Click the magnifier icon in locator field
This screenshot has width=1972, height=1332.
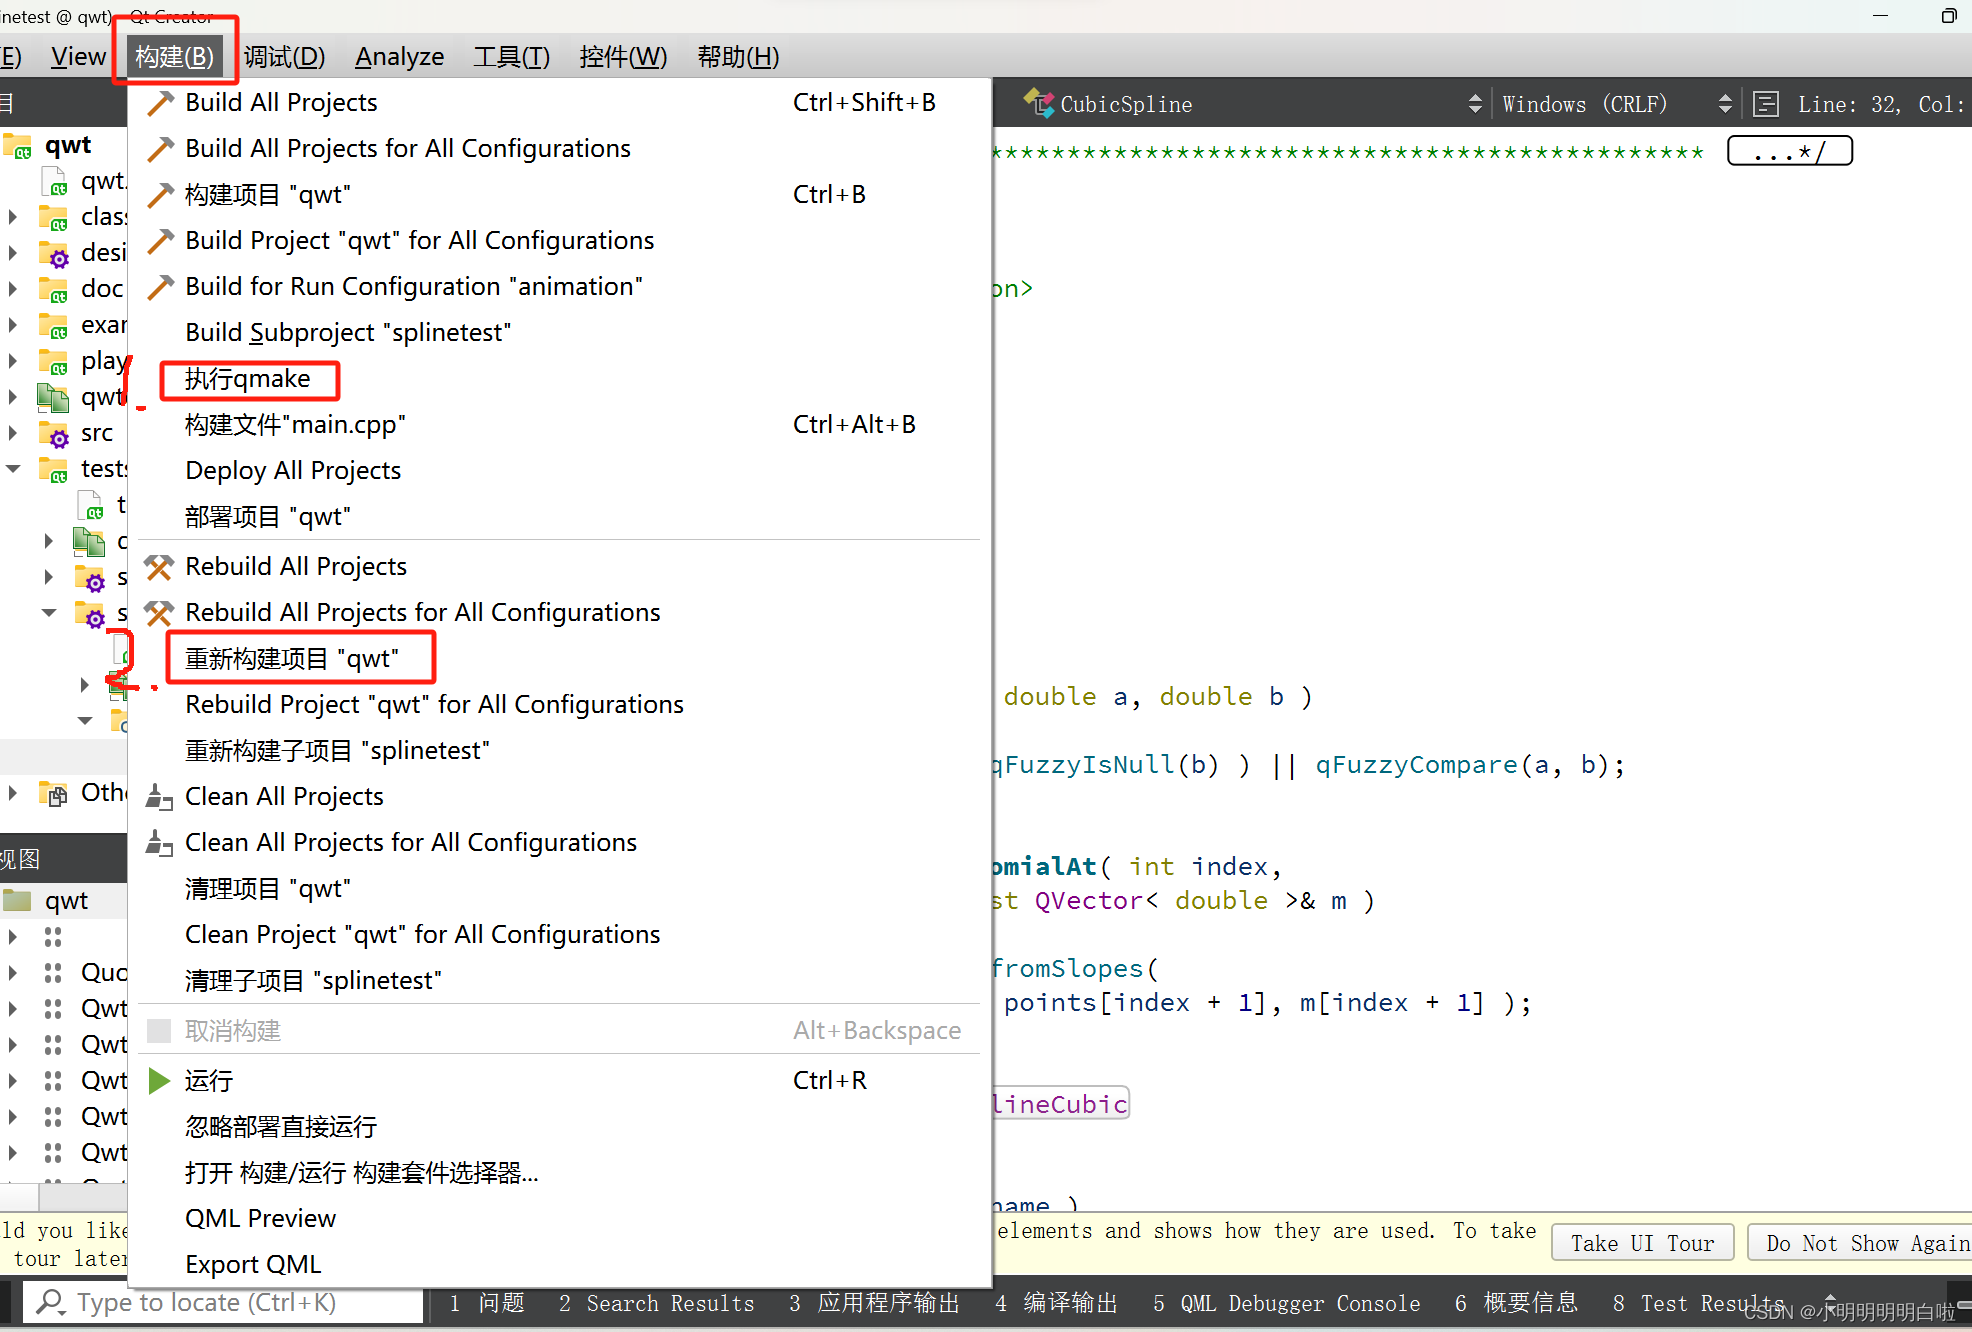49,1302
